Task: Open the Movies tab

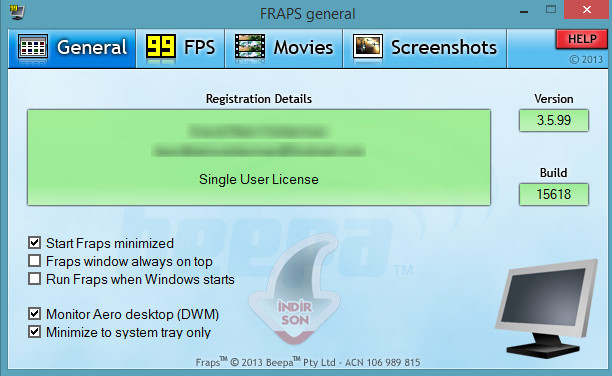Action: click(284, 48)
